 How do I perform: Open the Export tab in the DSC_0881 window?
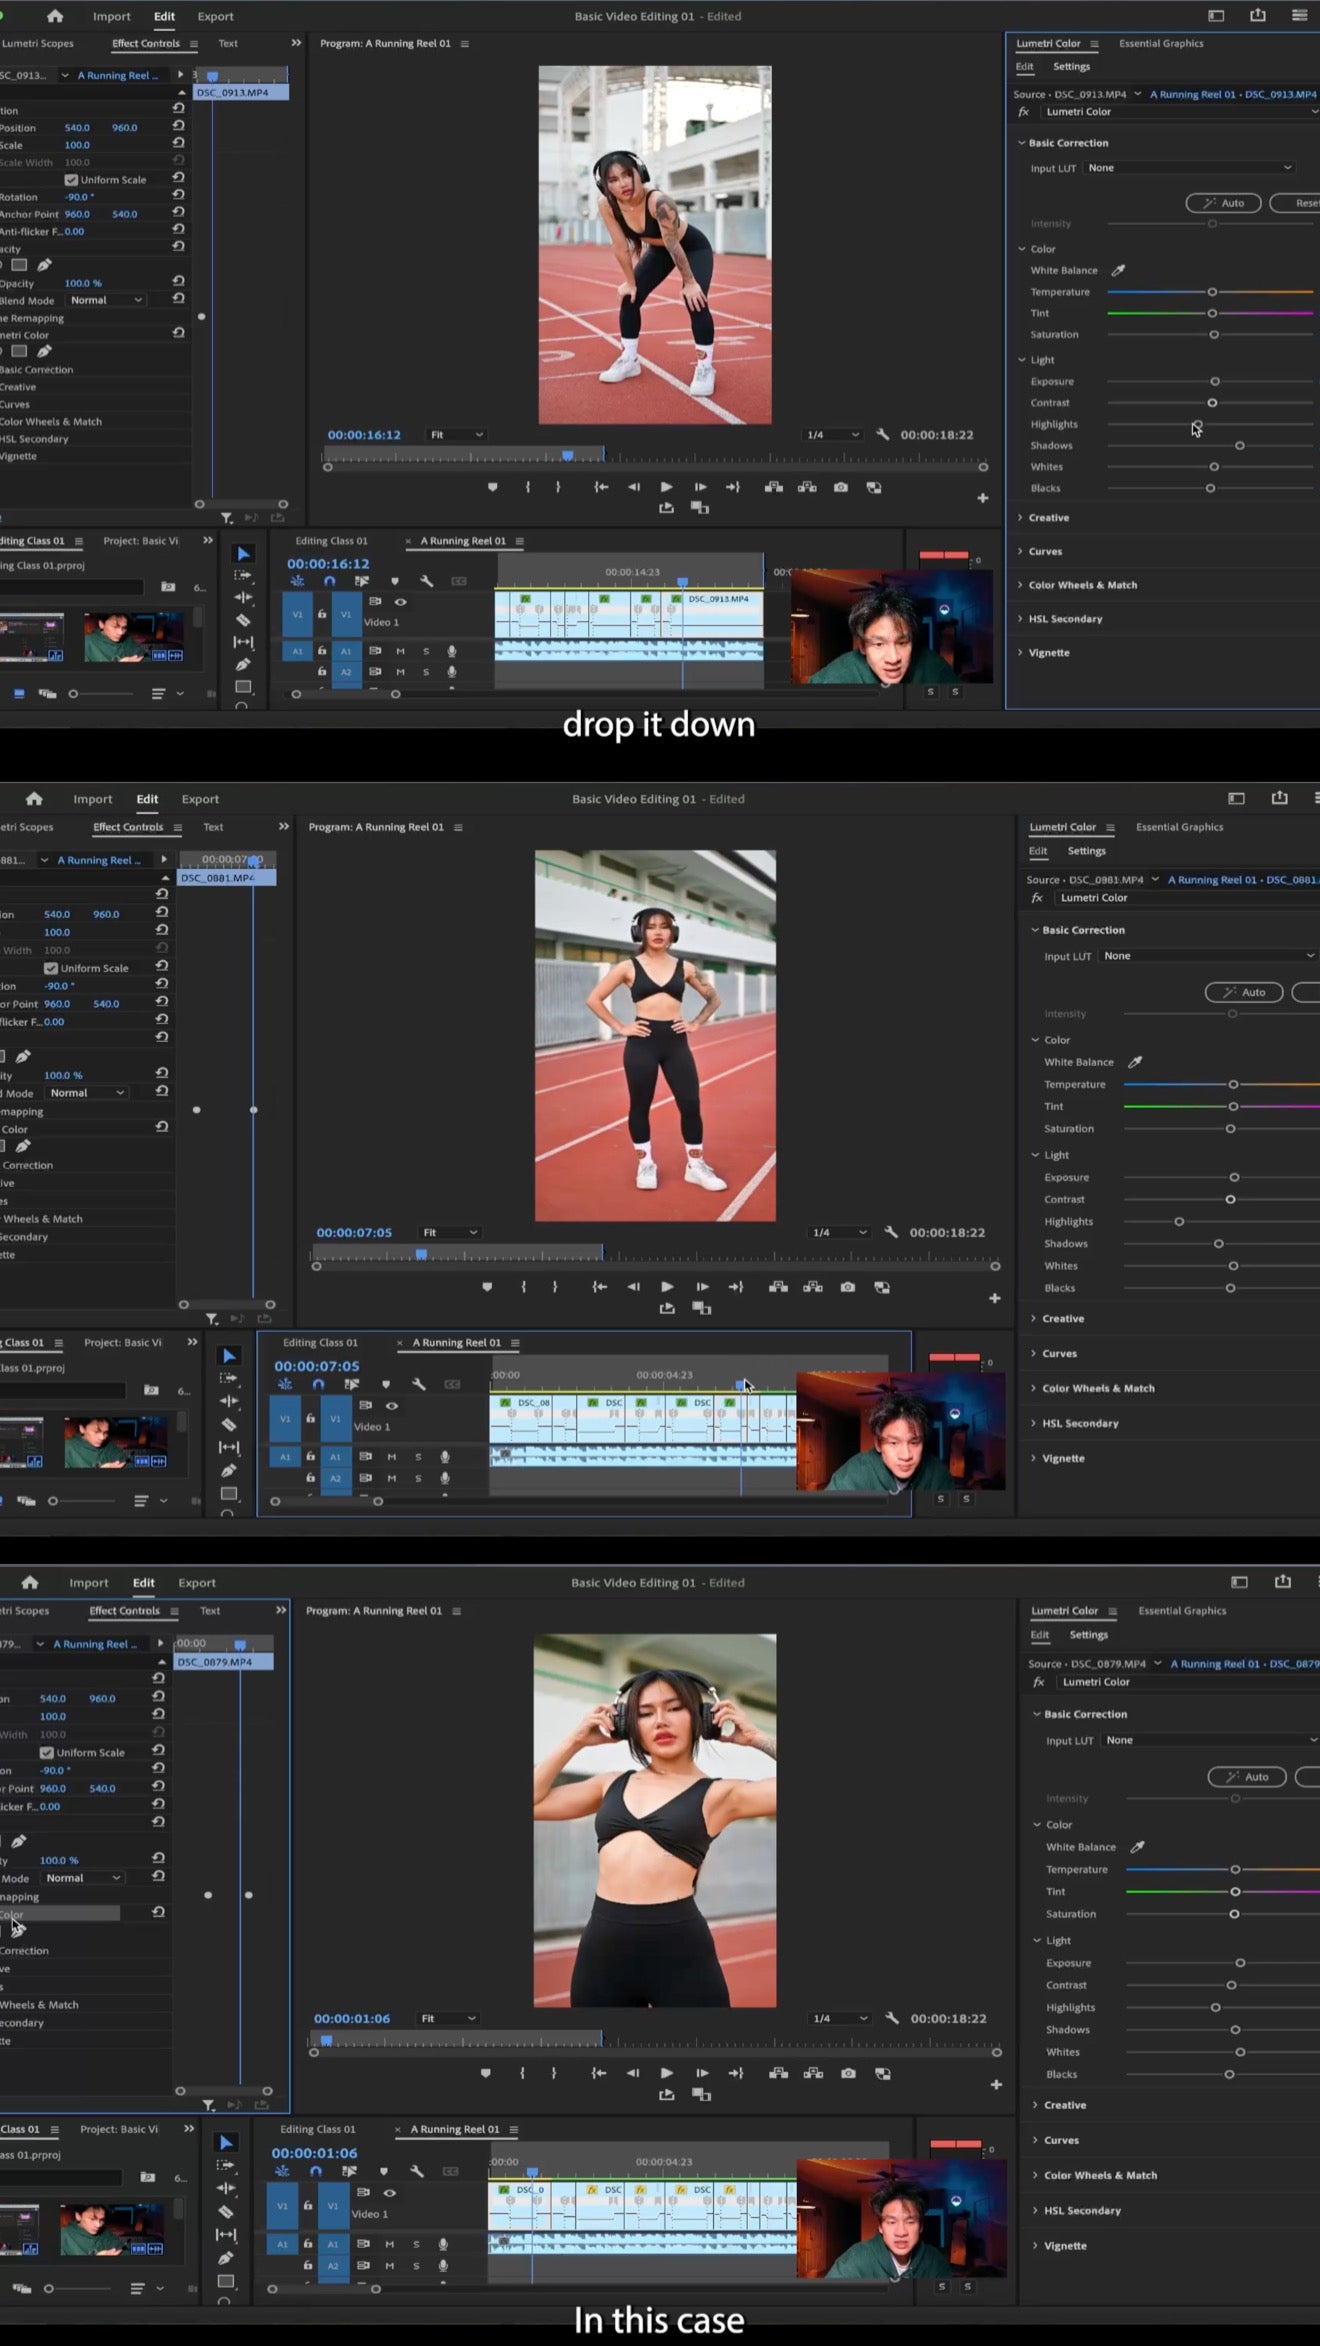200,799
